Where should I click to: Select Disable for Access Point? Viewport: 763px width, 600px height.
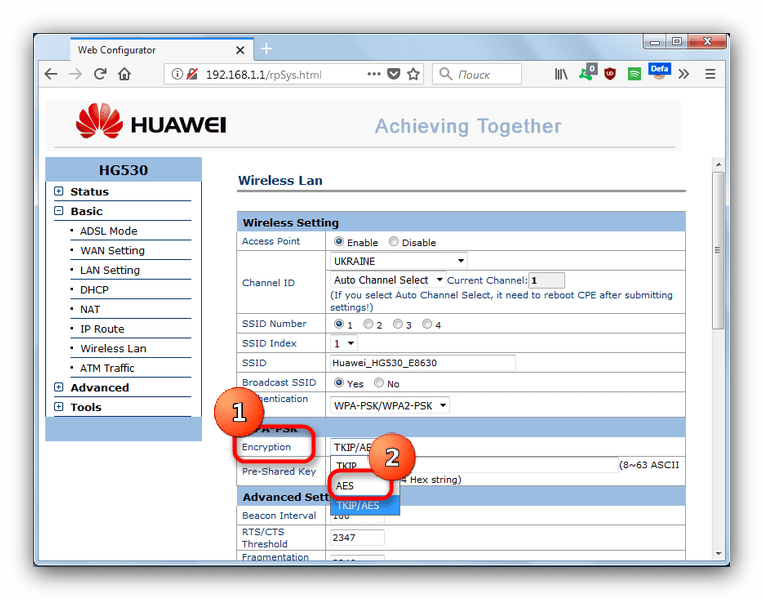(393, 241)
